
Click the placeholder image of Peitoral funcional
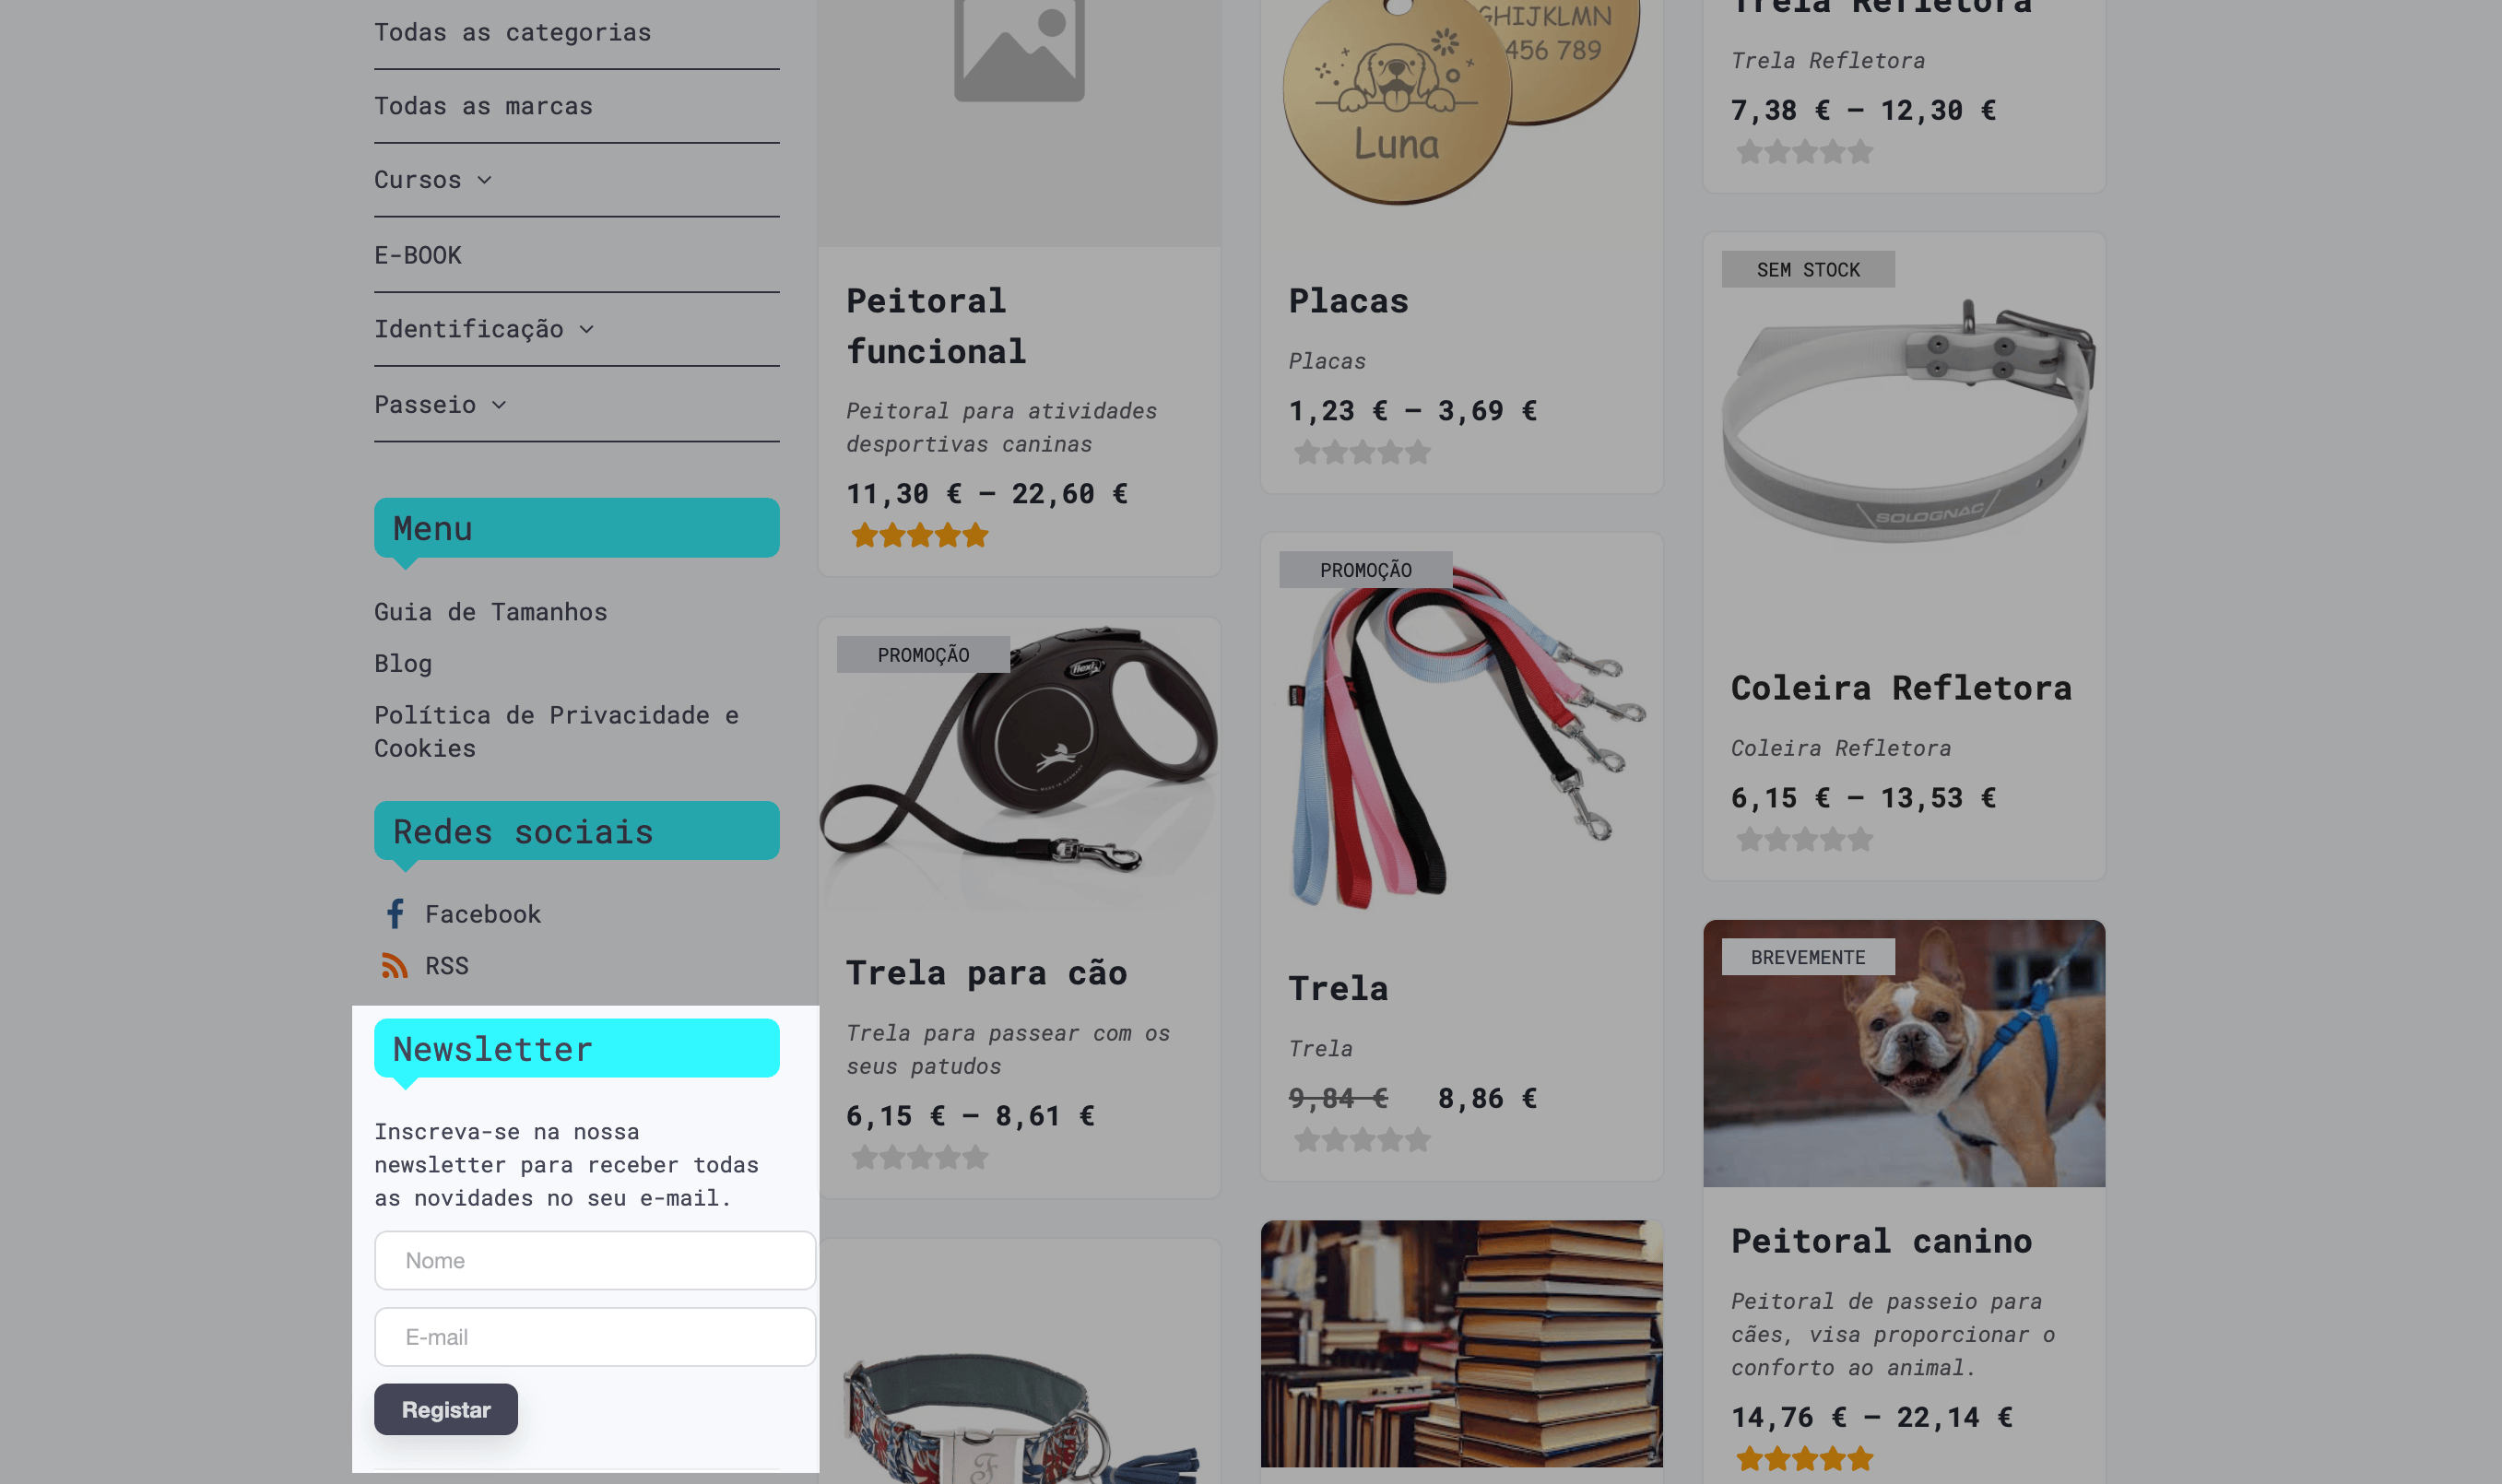coord(1019,123)
